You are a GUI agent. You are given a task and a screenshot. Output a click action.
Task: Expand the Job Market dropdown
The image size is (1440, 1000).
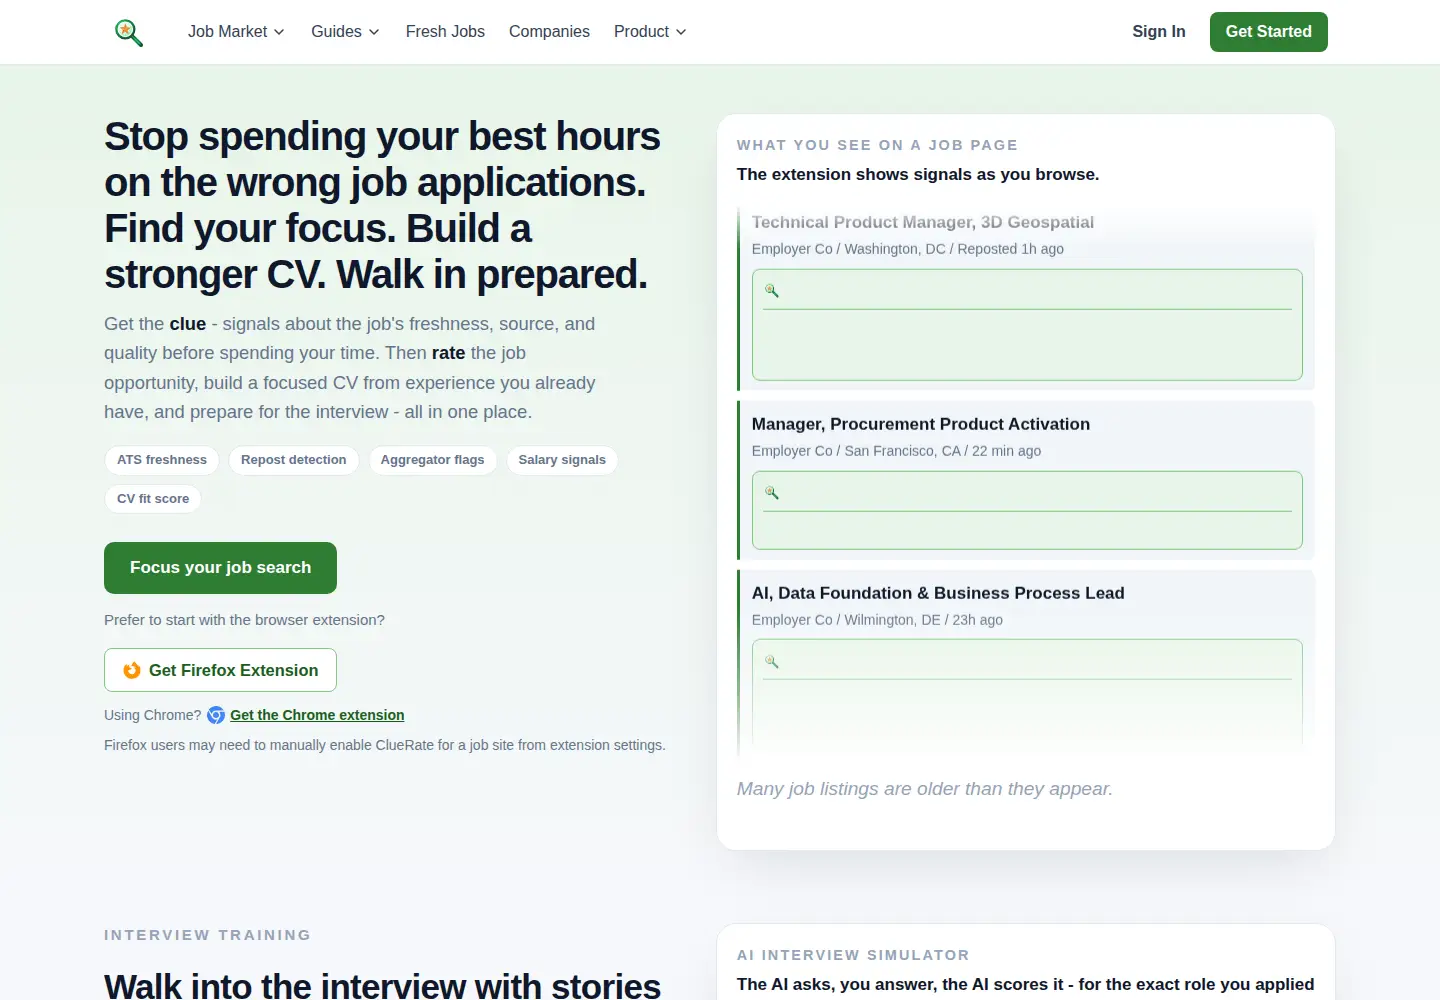(x=236, y=32)
